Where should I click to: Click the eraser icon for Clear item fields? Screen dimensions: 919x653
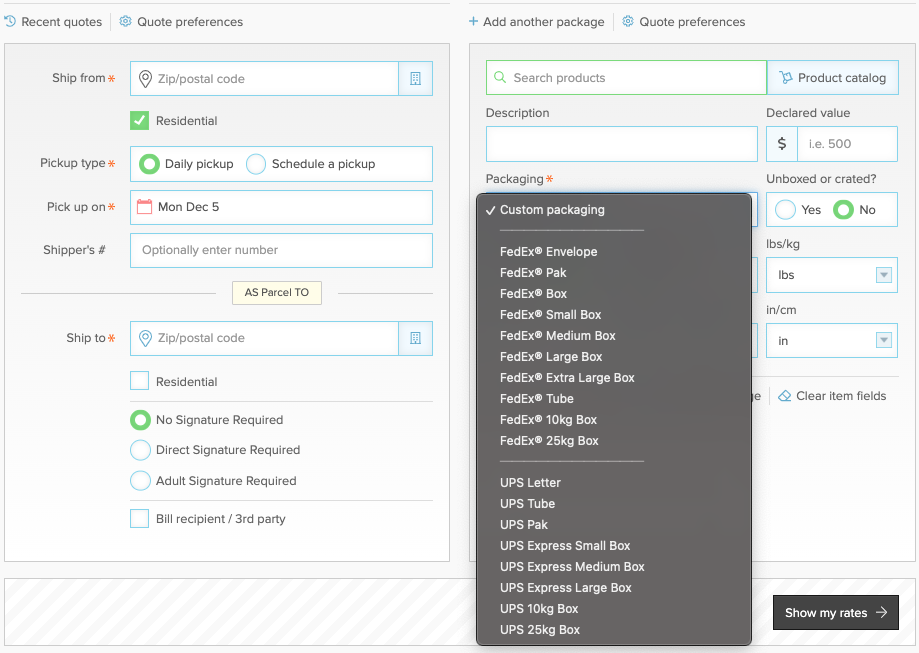pyautogui.click(x=785, y=396)
